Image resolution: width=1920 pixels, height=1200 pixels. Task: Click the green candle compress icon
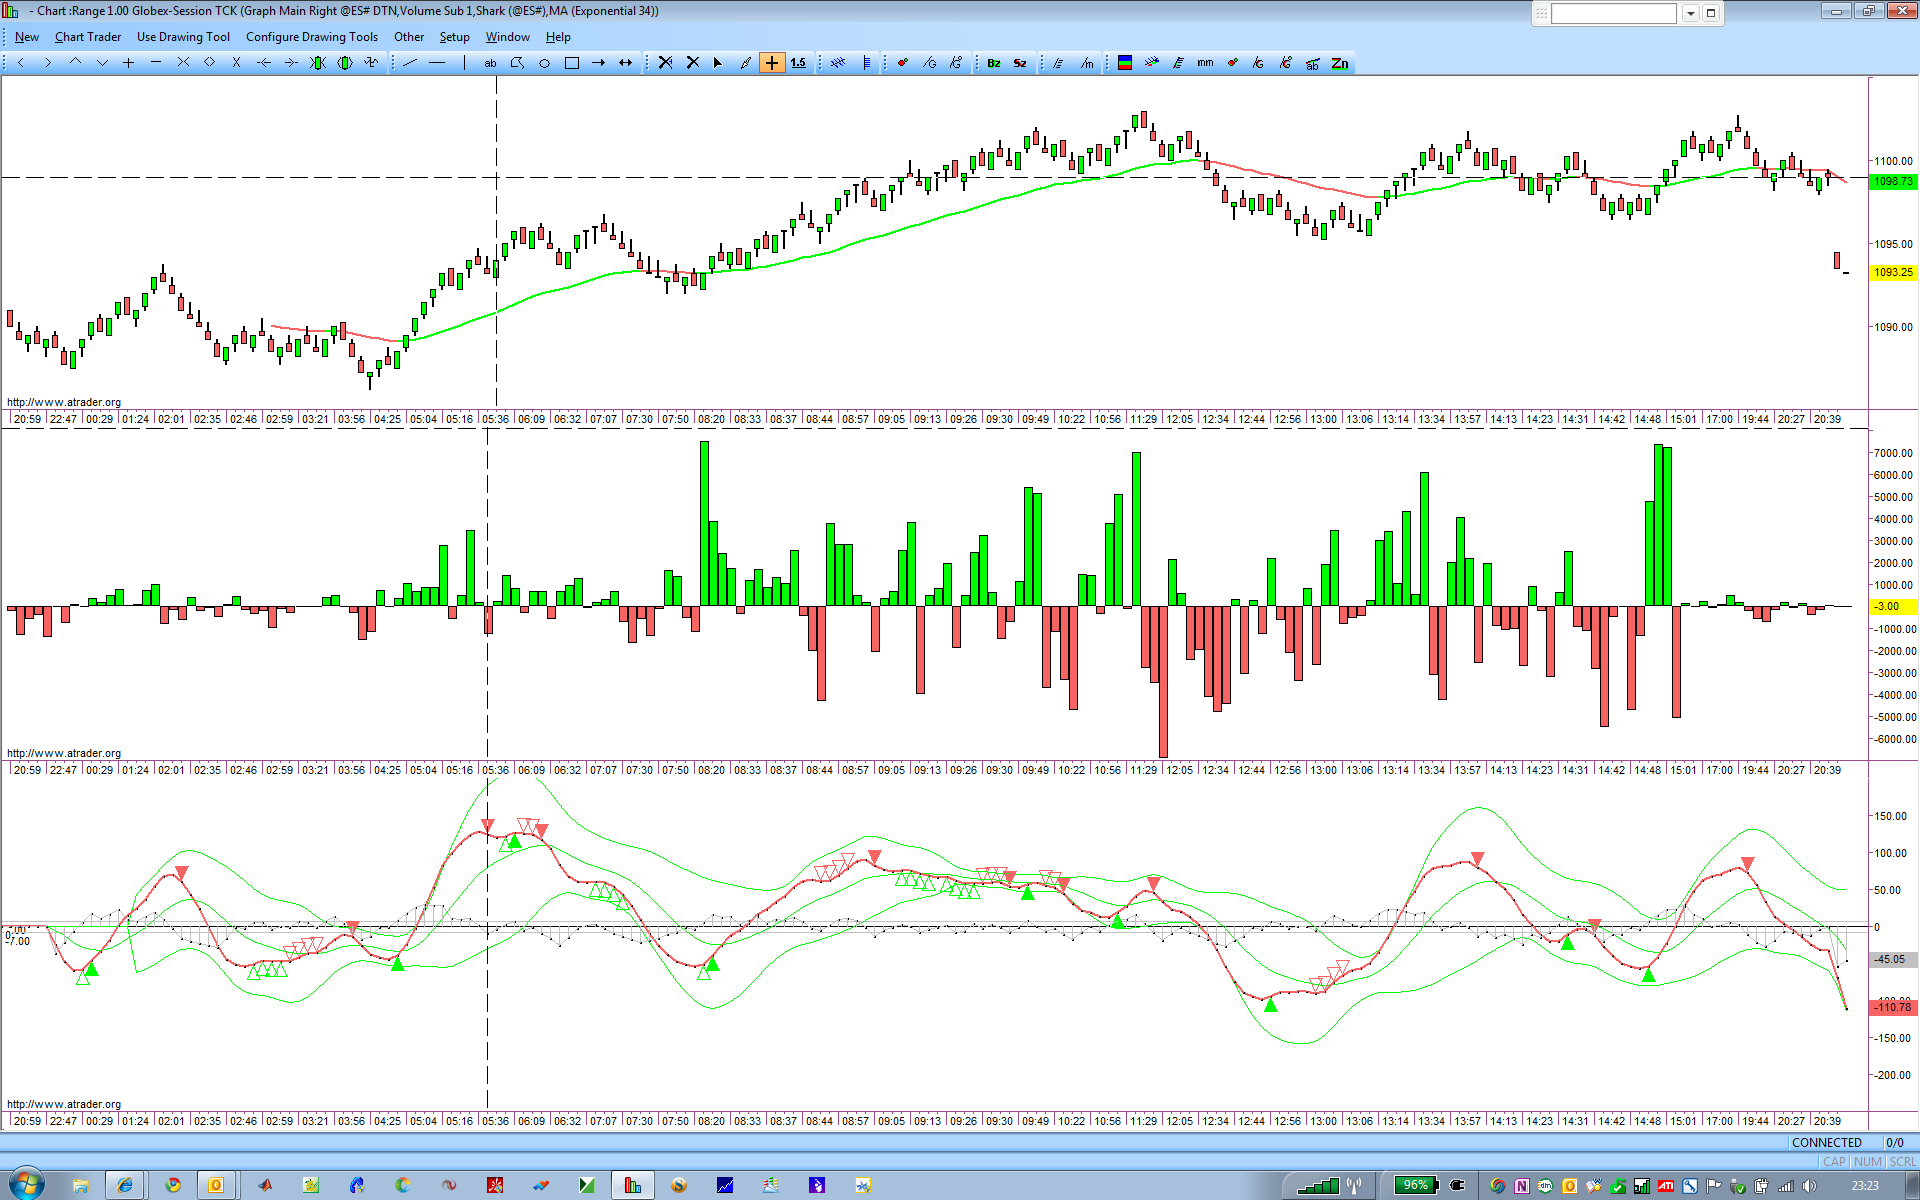[x=318, y=63]
